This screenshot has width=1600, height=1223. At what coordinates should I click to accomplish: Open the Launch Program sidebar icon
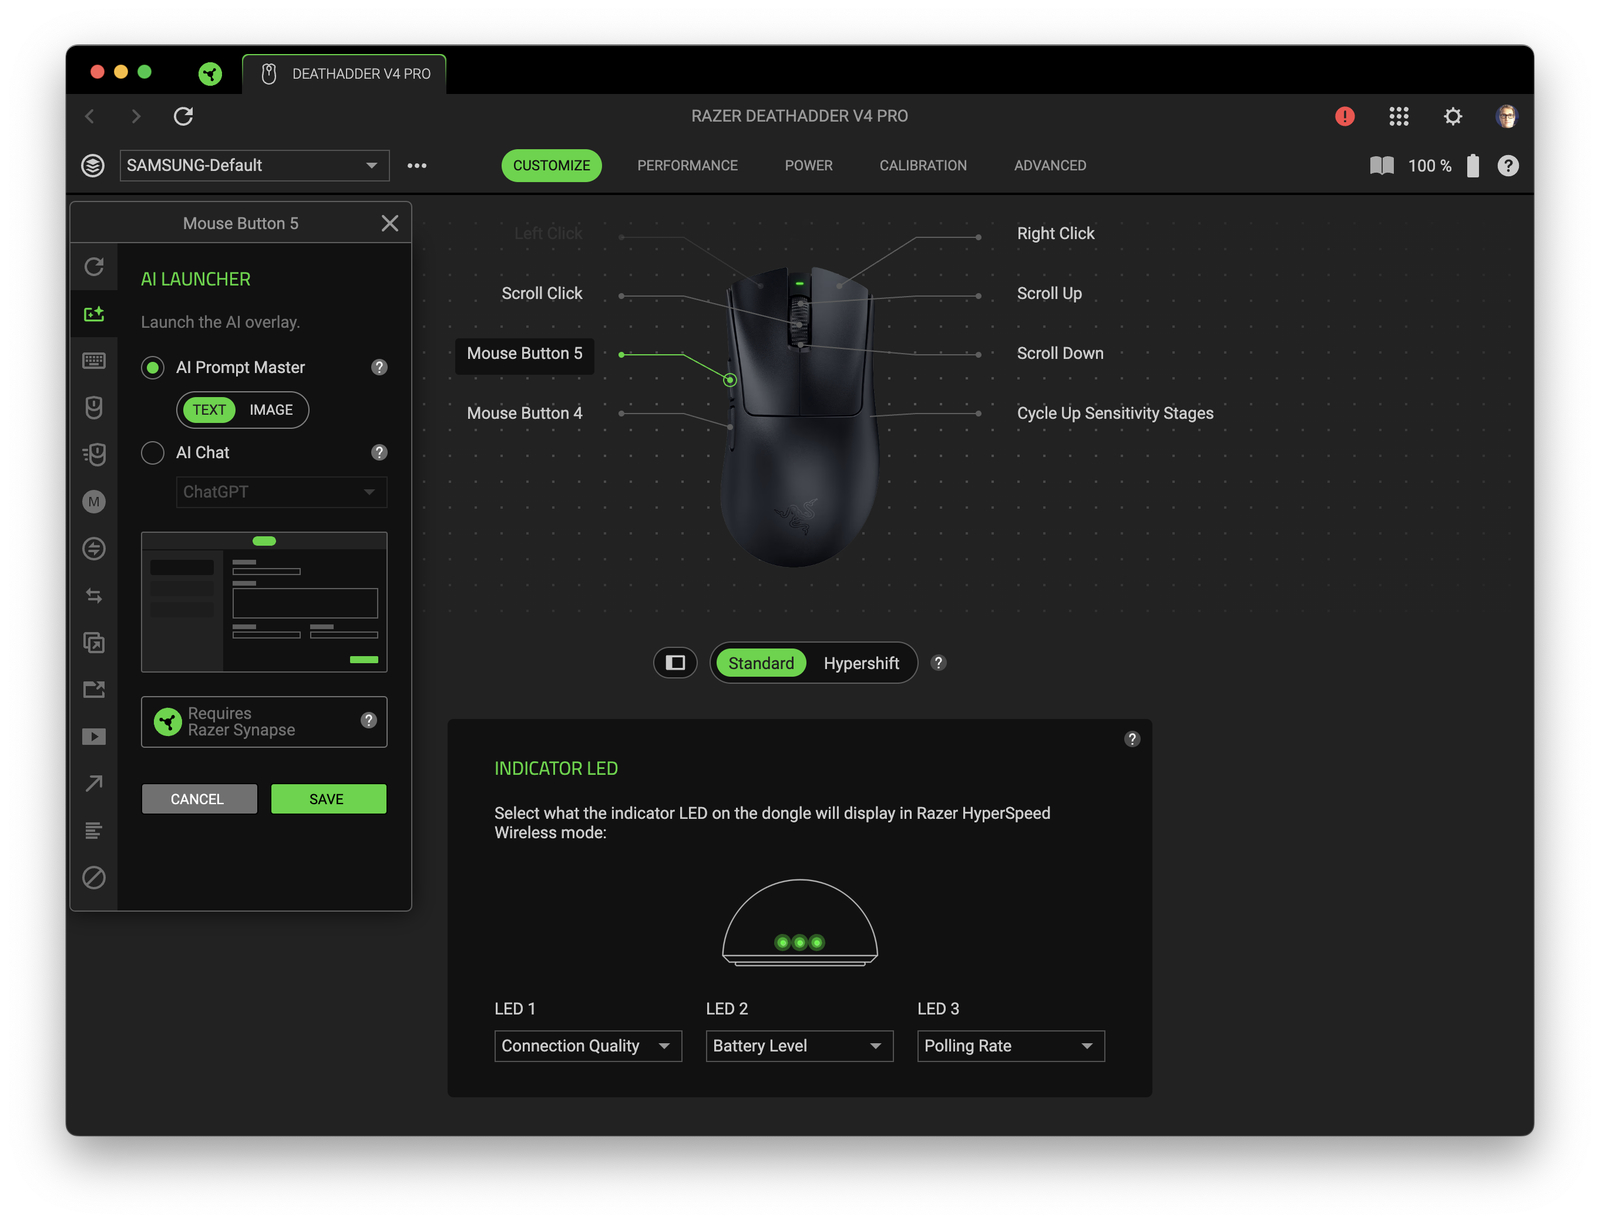[94, 689]
